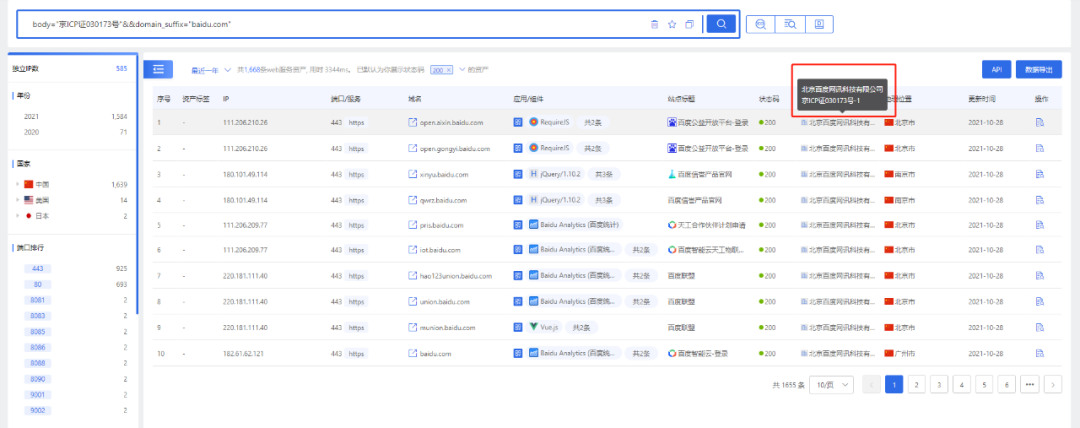
Task: Click site title 天工合作伙伴计划申请
Action: (x=712, y=225)
